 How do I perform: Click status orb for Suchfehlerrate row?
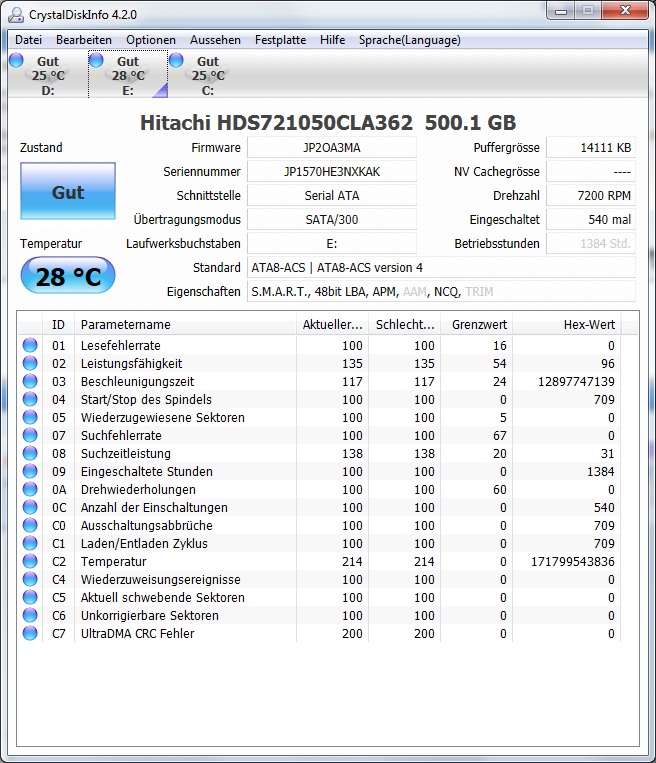(30, 435)
